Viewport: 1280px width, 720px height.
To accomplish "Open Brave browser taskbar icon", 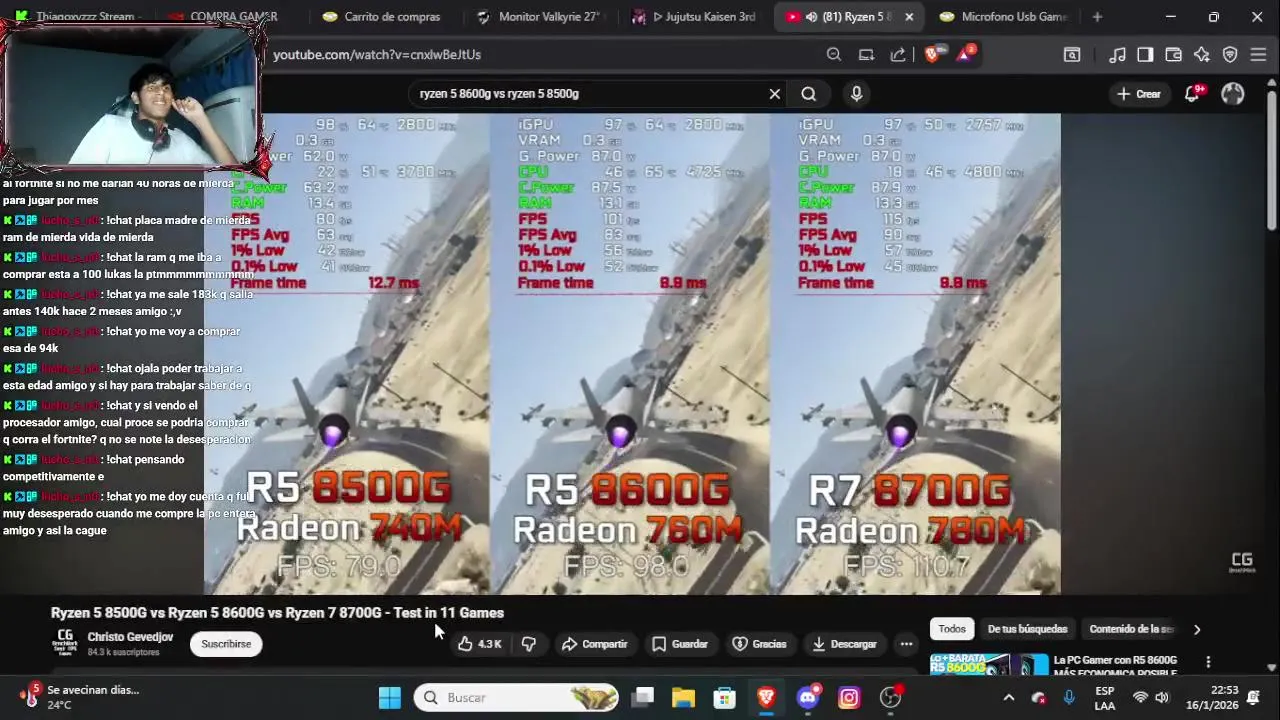I will tap(766, 698).
